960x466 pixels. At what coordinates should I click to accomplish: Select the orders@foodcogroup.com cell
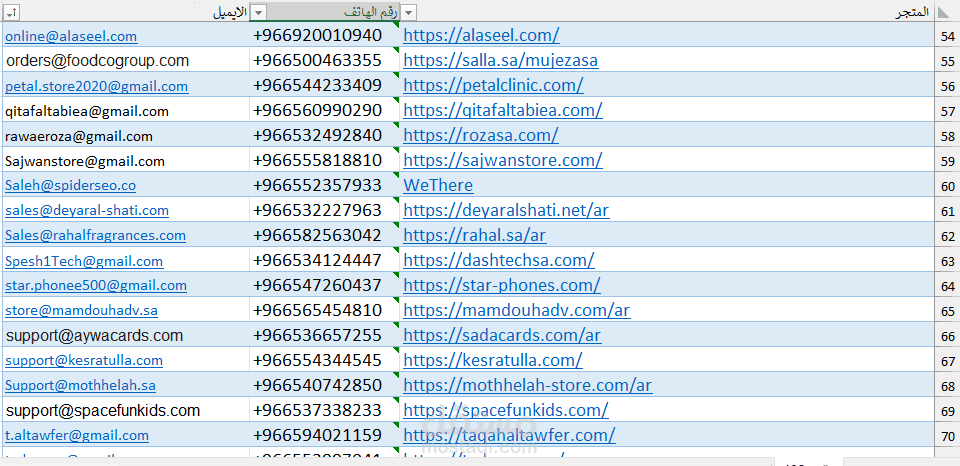pos(126,61)
